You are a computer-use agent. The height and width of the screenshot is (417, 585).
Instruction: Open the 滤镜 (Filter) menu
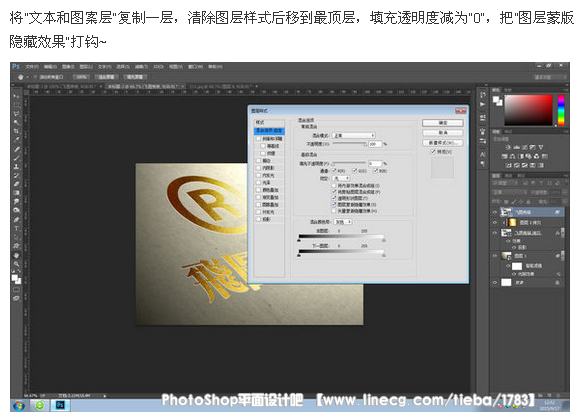click(x=141, y=67)
